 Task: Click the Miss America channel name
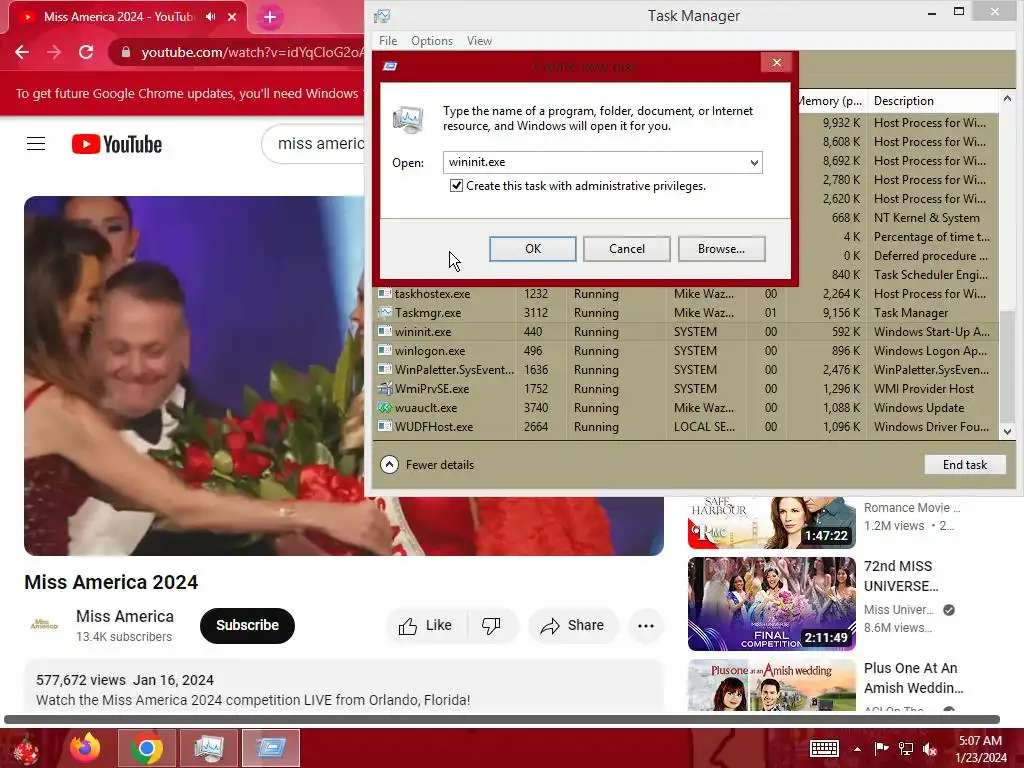125,616
